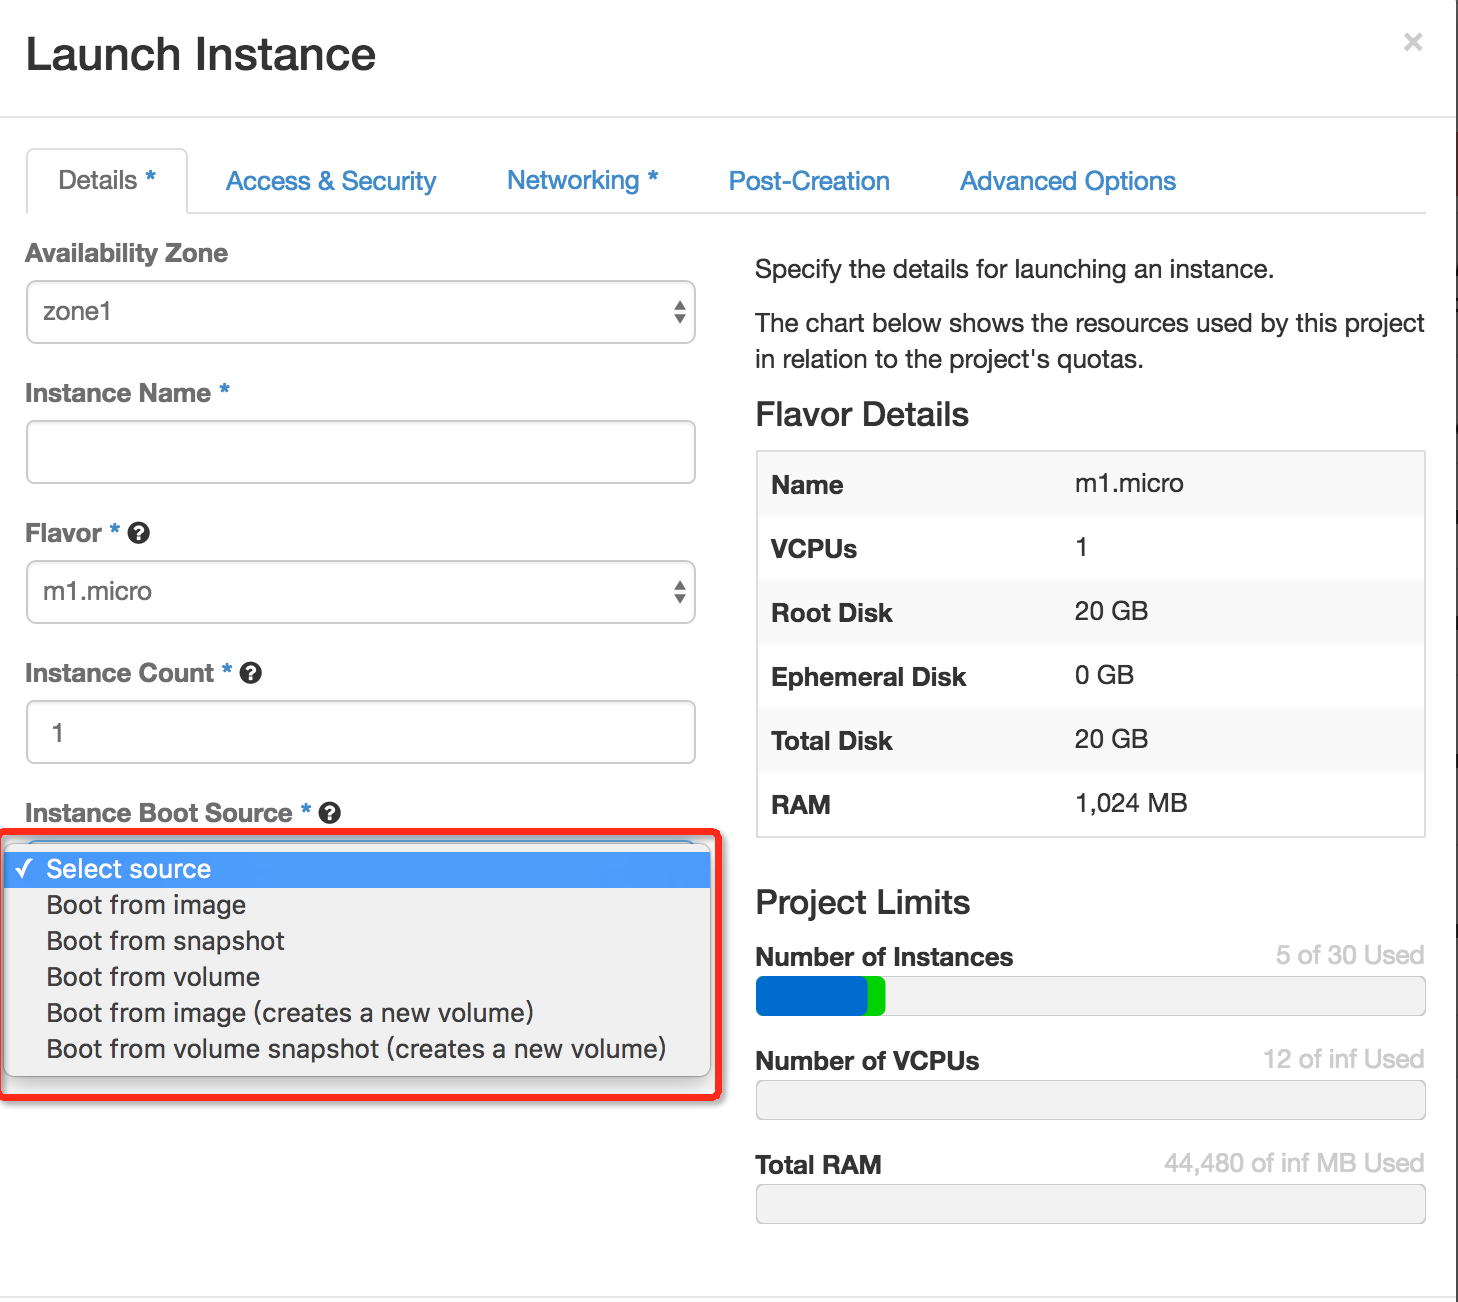Choose Boot from volume as boot source

tap(152, 977)
